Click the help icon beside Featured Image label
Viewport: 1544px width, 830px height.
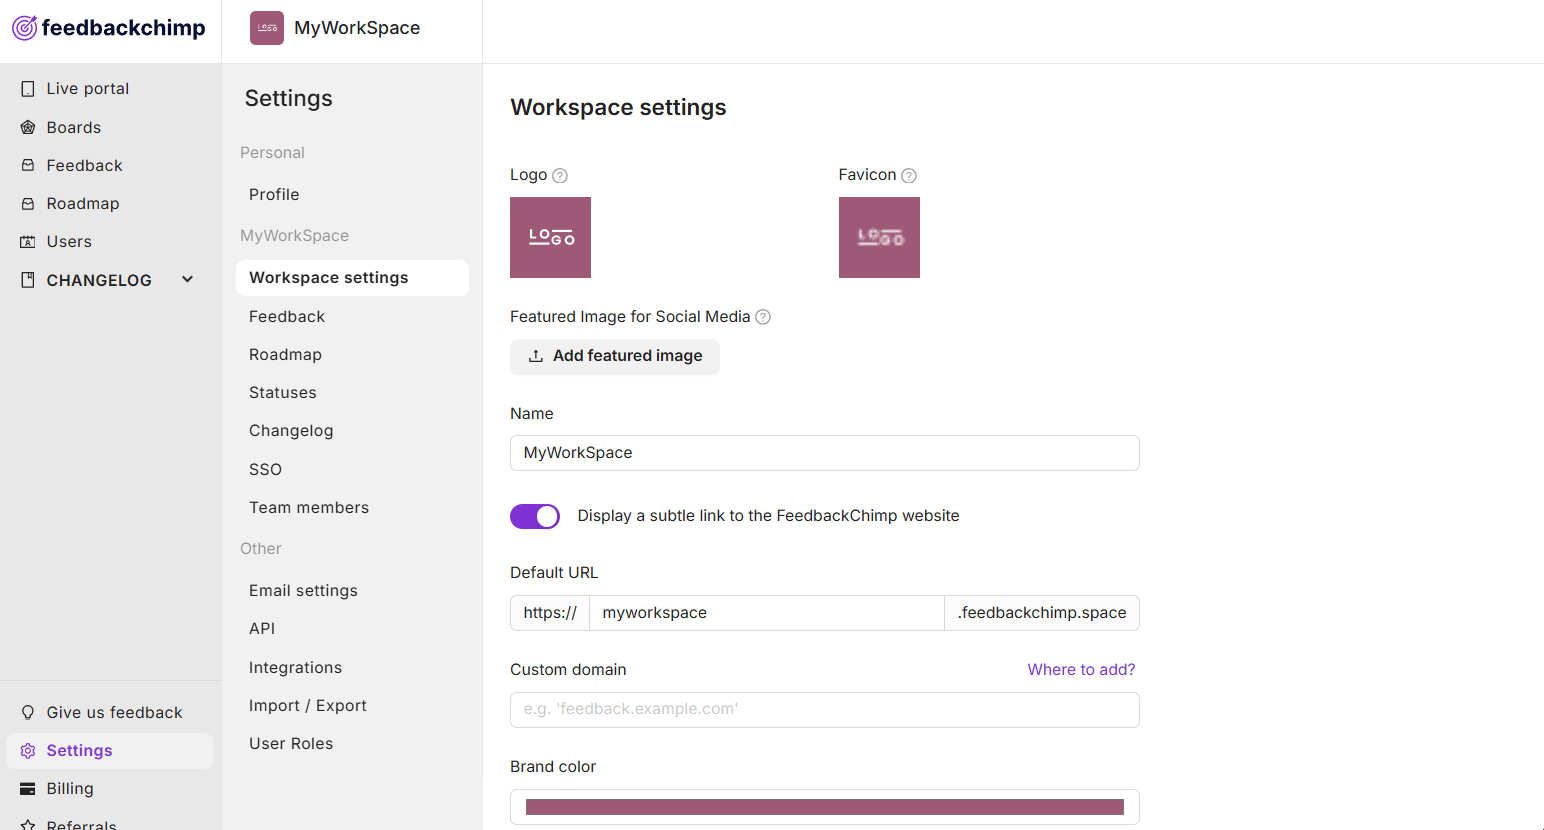tap(763, 317)
